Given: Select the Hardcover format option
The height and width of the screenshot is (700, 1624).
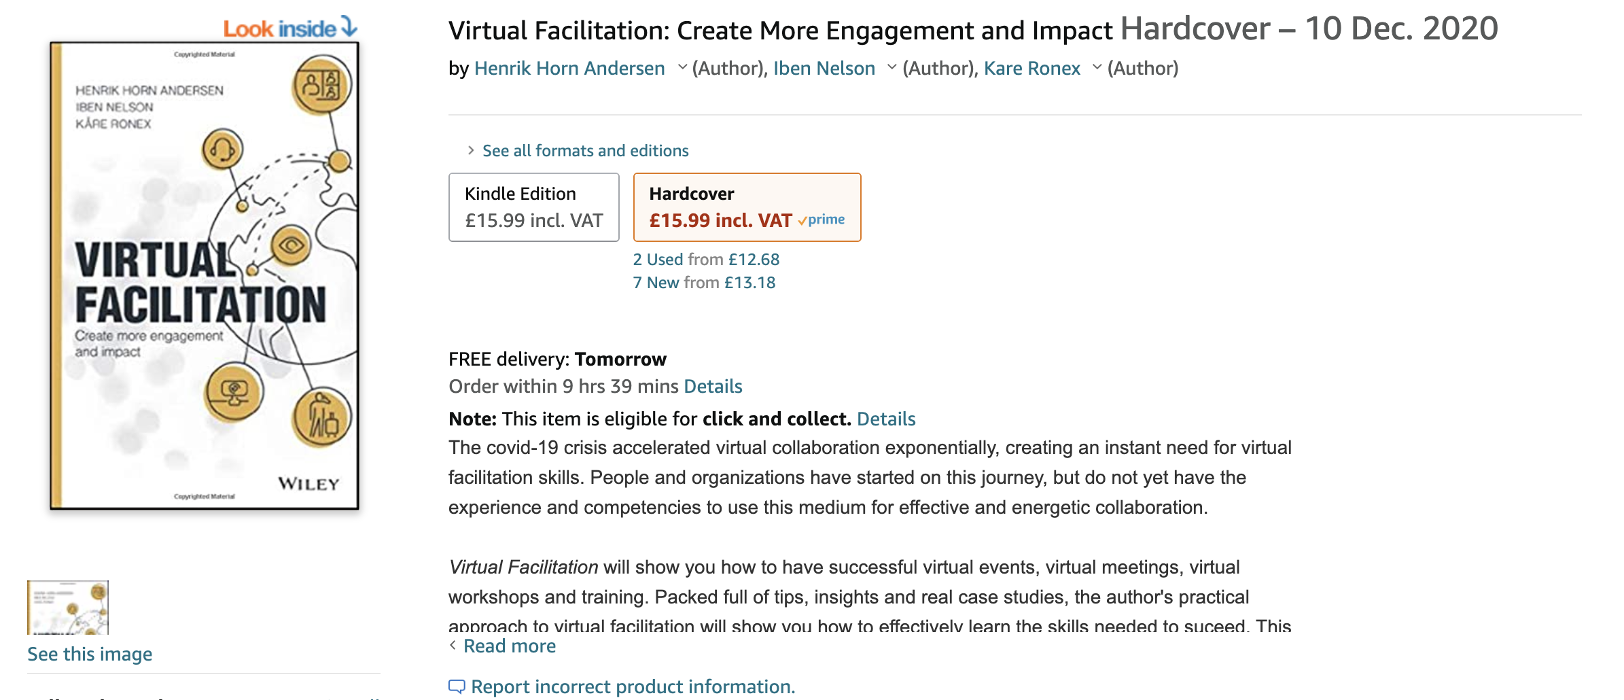Looking at the screenshot, I should click(746, 207).
